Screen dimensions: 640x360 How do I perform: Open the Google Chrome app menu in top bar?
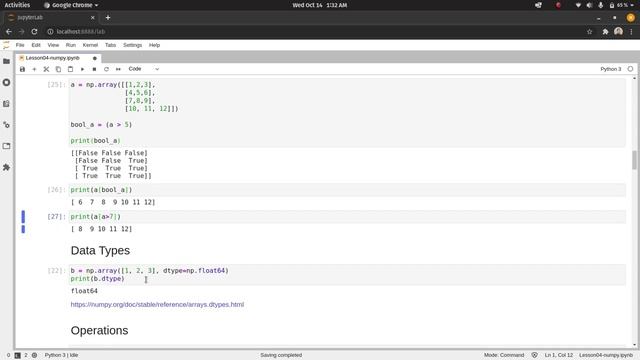click(71, 5)
